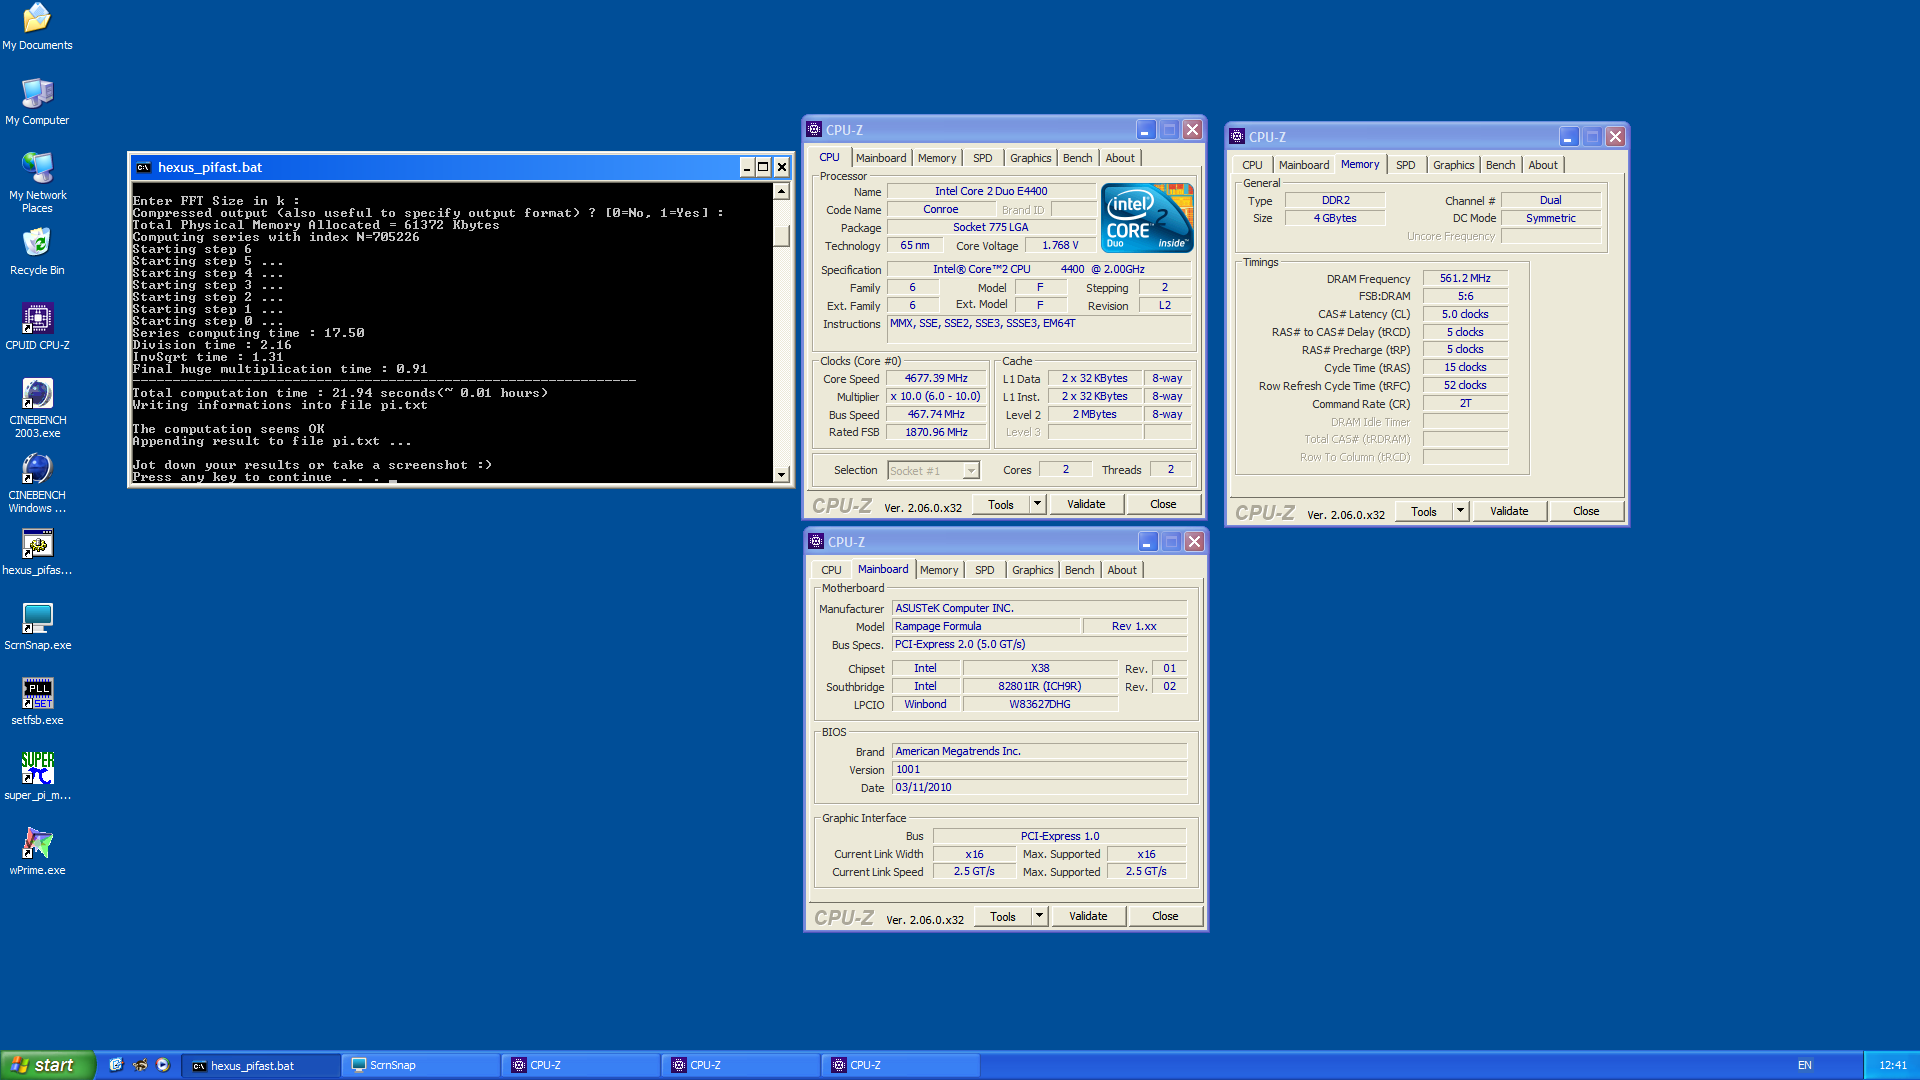Launch ScrnSnap.exe desktop icon

click(x=37, y=627)
